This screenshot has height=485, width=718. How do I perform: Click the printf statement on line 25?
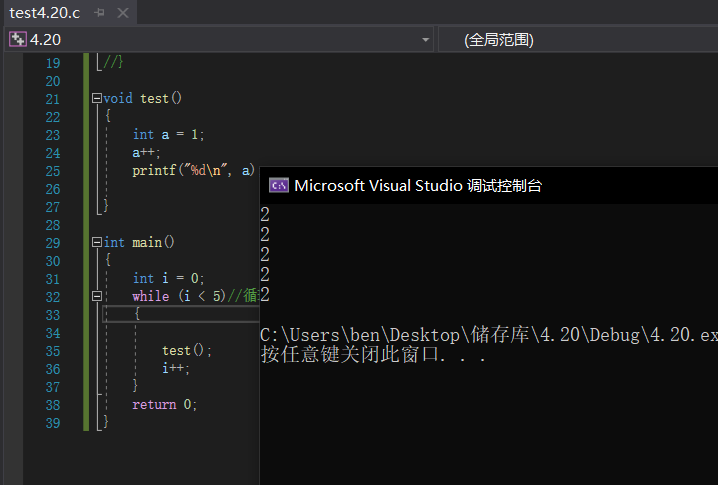(193, 170)
